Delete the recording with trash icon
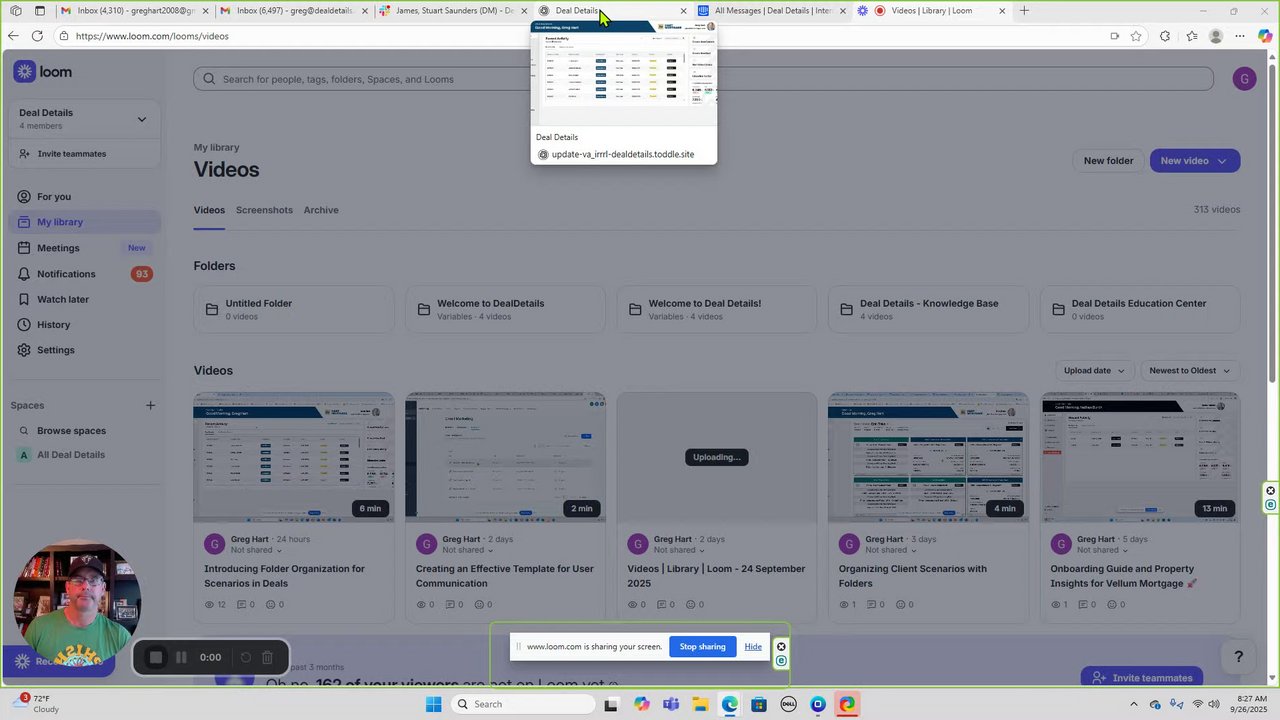Screen dimensions: 1280x720 [267, 657]
